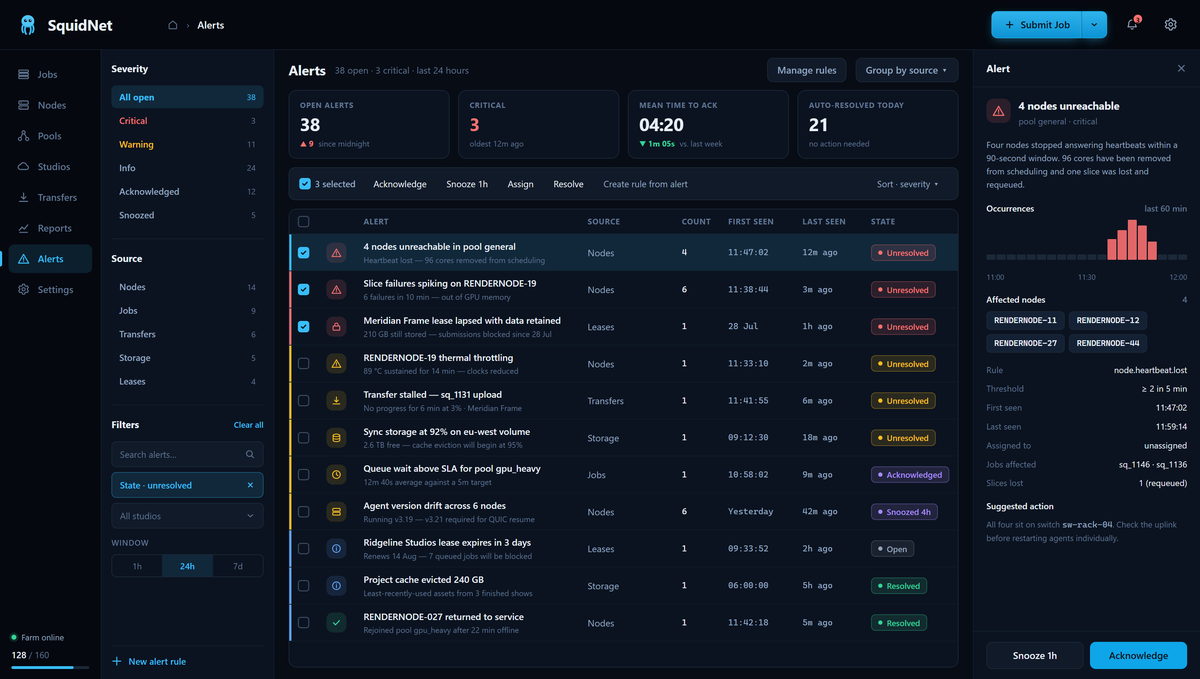
Task: Click the warning icon of RENDERNODE-19 thermal throttling row
Action: pyautogui.click(x=336, y=364)
